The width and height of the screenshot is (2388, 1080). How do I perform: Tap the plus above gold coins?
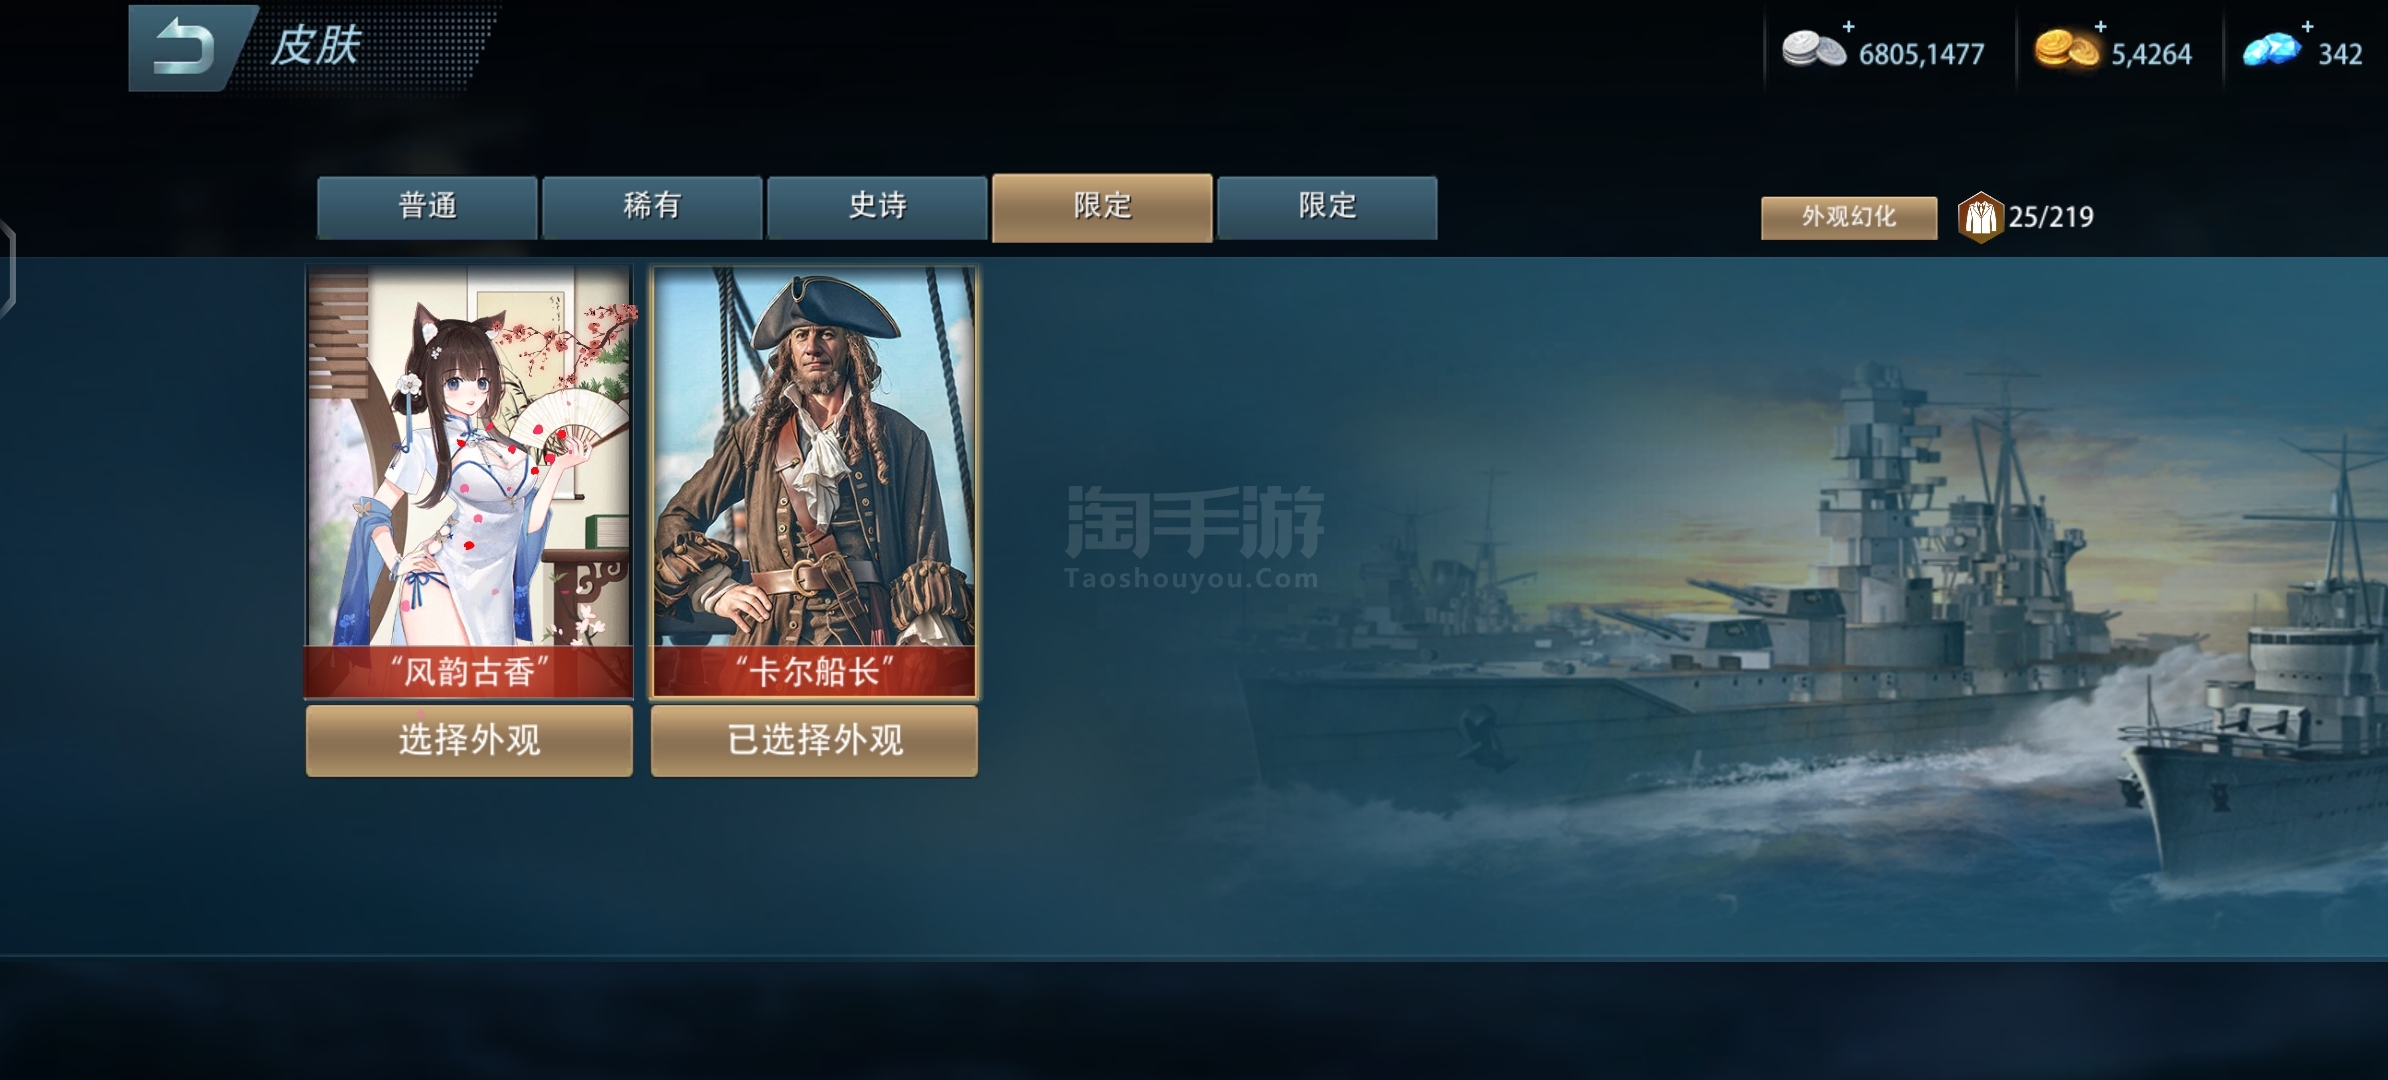click(x=2100, y=26)
